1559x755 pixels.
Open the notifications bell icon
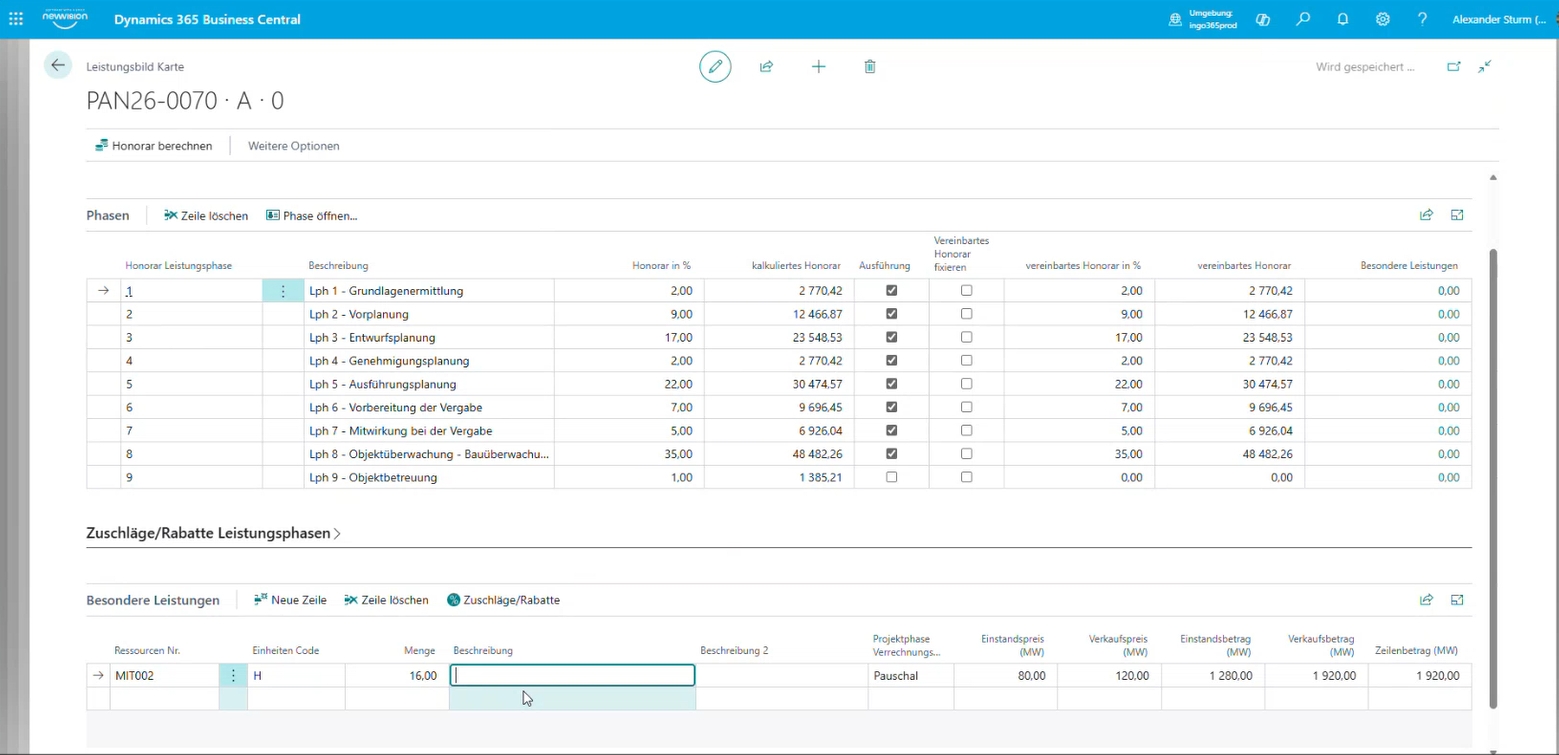coord(1343,19)
